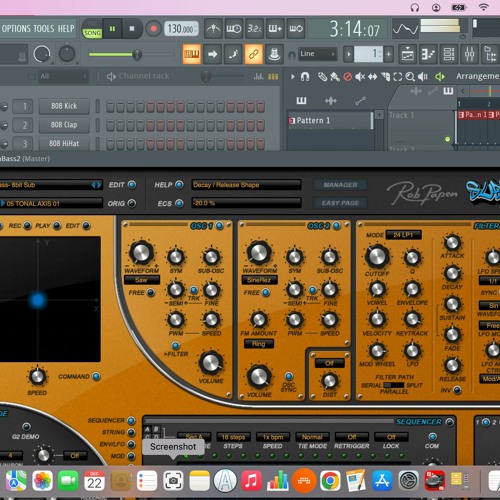This screenshot has height=500, width=500.
Task: Toggle the orange link icon in toolbar
Action: click(x=254, y=54)
